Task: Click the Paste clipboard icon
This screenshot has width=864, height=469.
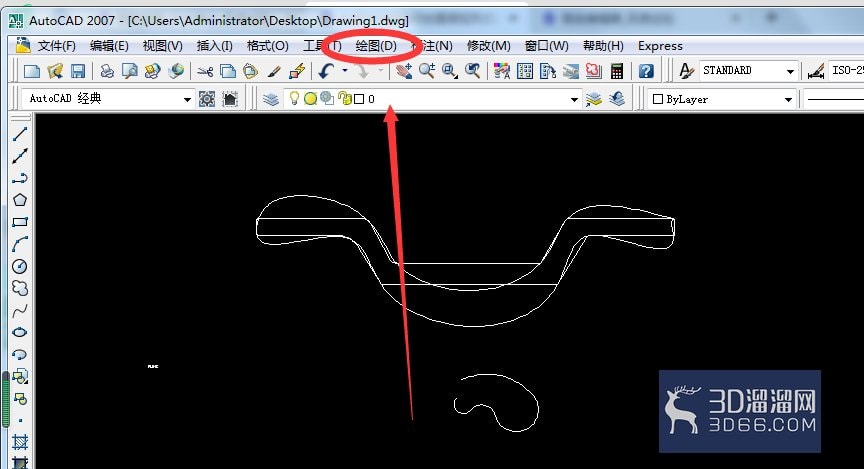Action: 251,71
